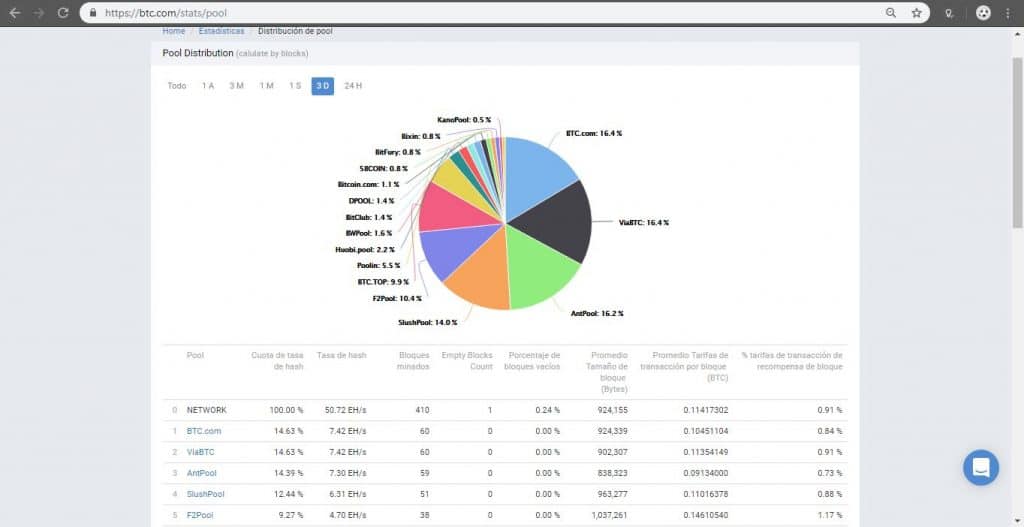This screenshot has height=527, width=1024.
Task: Click the 'SlushPool: 14.0 %' chart label
Action: pyautogui.click(x=428, y=323)
